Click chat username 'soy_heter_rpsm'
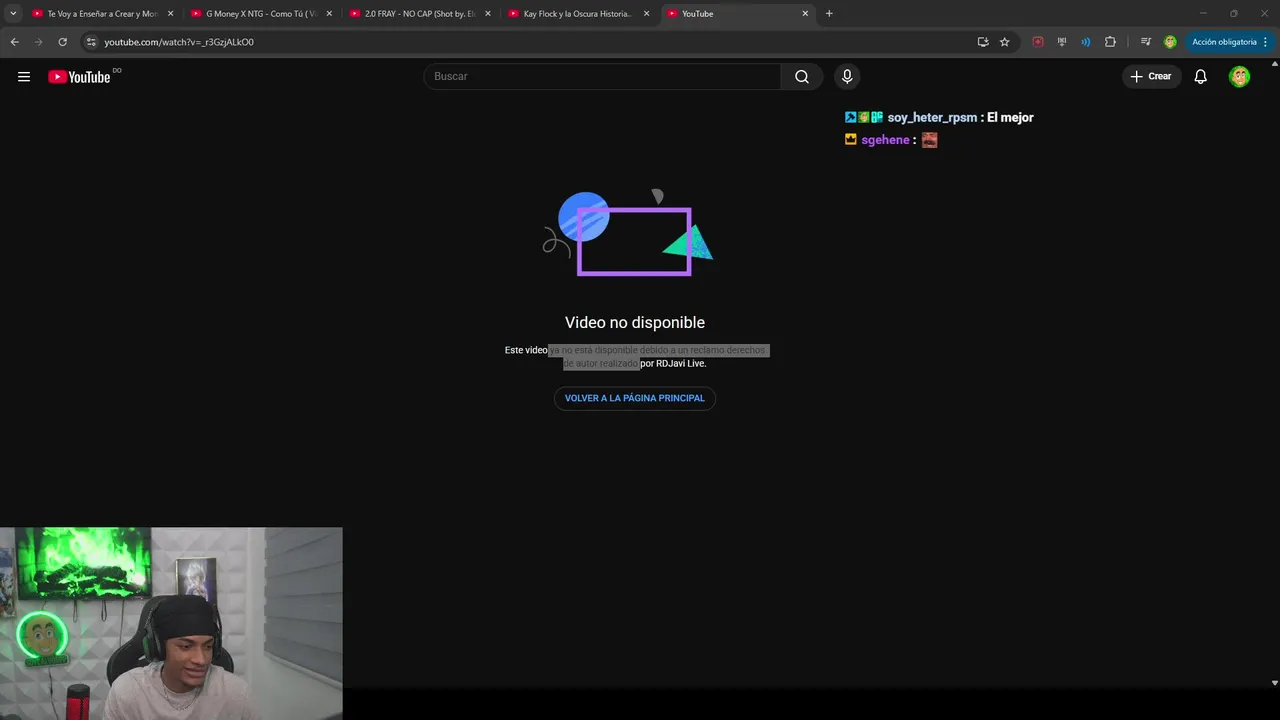Viewport: 1280px width, 720px height. click(x=932, y=117)
